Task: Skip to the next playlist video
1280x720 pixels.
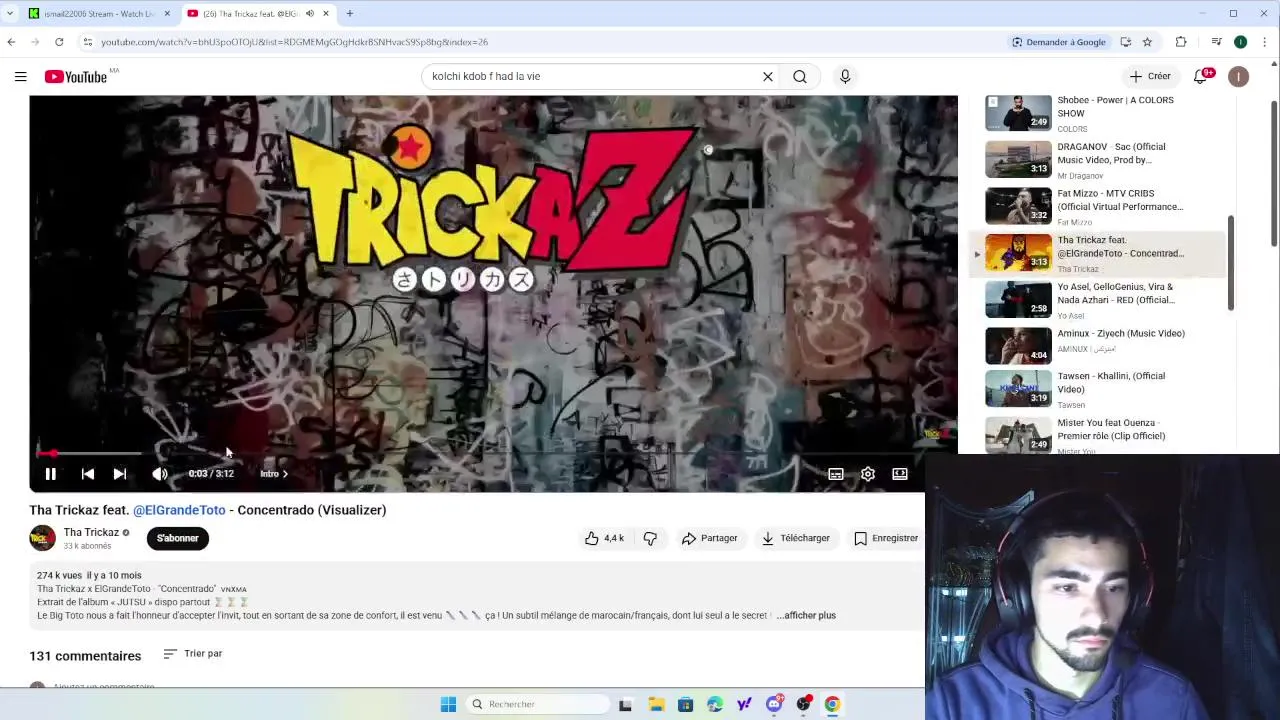Action: coord(120,474)
